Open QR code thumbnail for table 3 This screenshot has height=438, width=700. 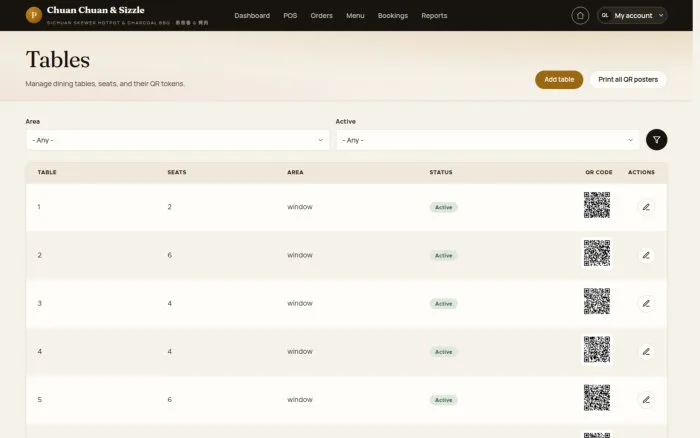click(x=596, y=301)
